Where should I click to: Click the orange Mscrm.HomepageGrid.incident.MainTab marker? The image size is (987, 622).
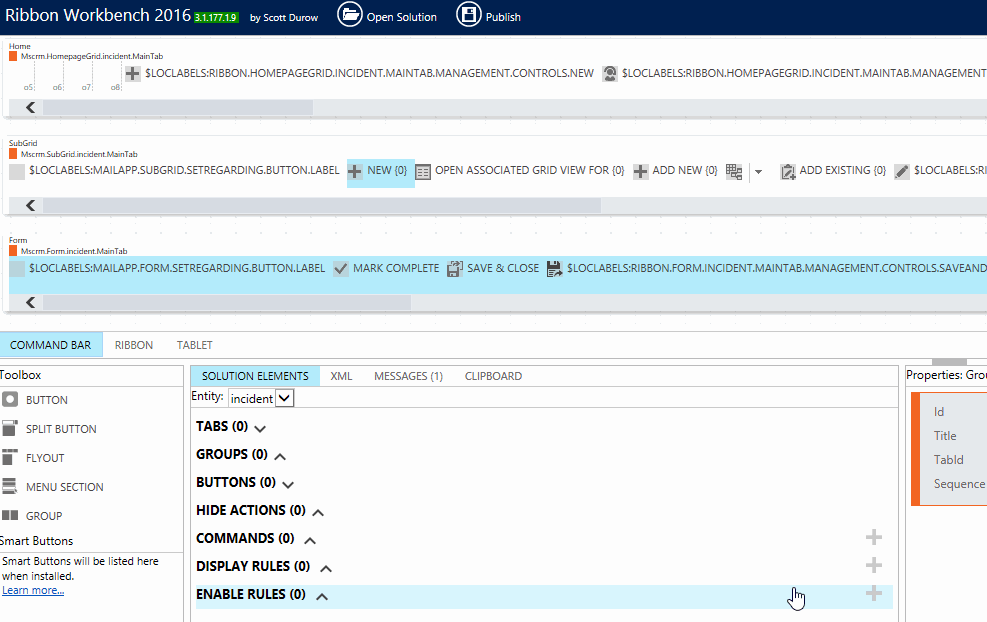point(13,57)
